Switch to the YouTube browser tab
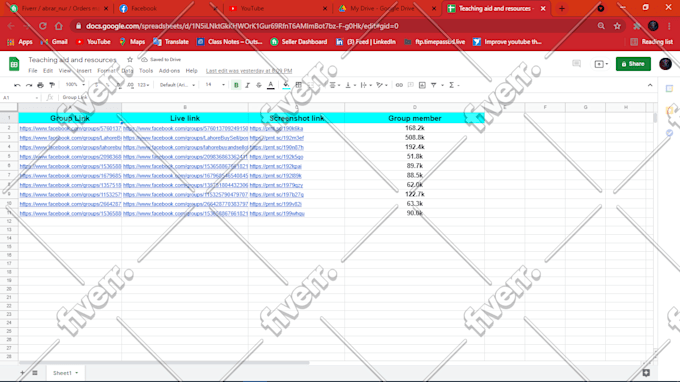 pos(278,8)
